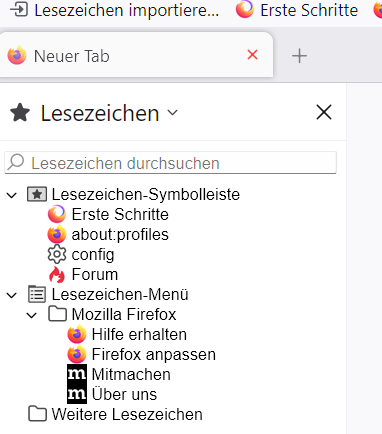Click the config gear icon
Screen dimensions: 382x434
pyautogui.click(x=57, y=254)
